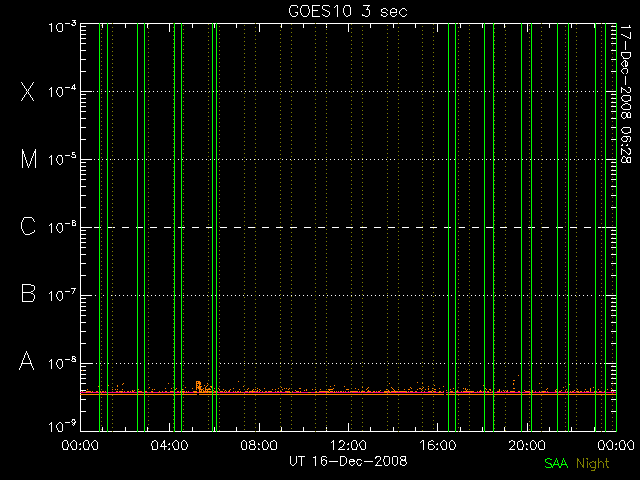Click the B flare class label
Screen dimensions: 640x480
[28, 293]
